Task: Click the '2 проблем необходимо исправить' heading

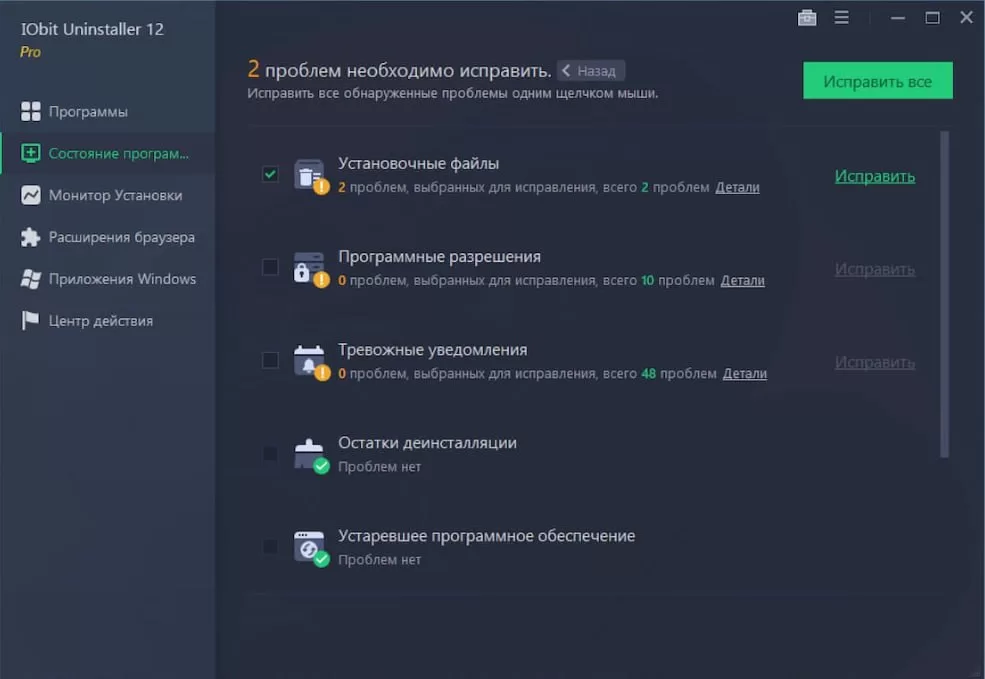Action: 399,70
